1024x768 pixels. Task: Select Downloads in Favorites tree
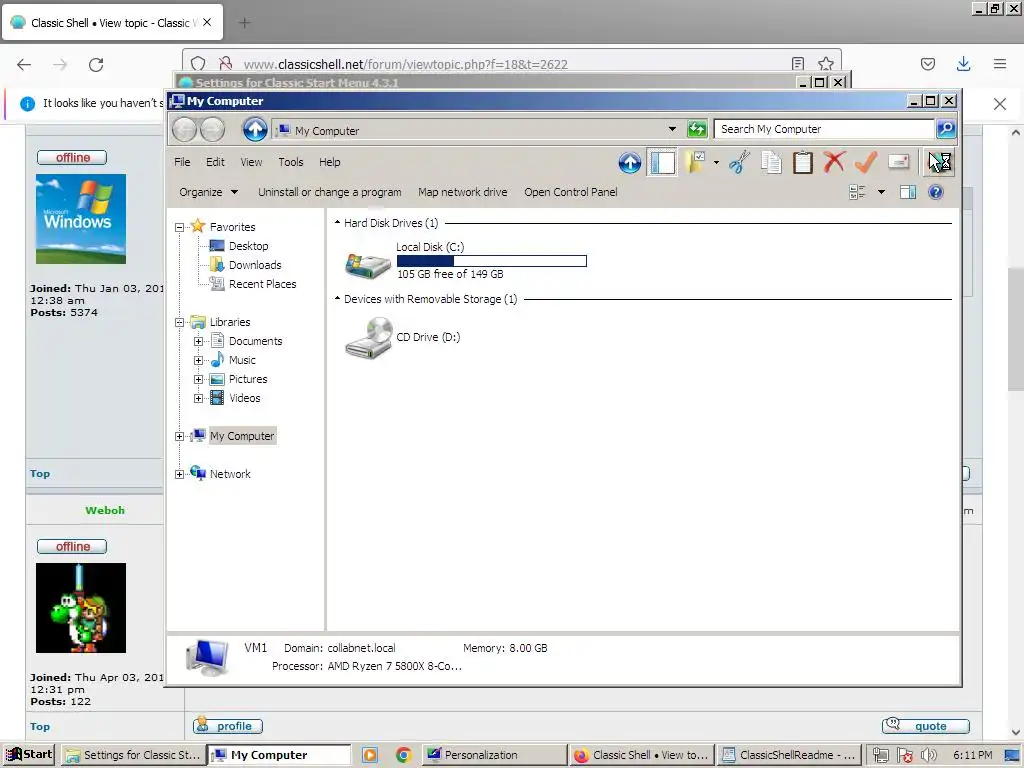(x=255, y=265)
